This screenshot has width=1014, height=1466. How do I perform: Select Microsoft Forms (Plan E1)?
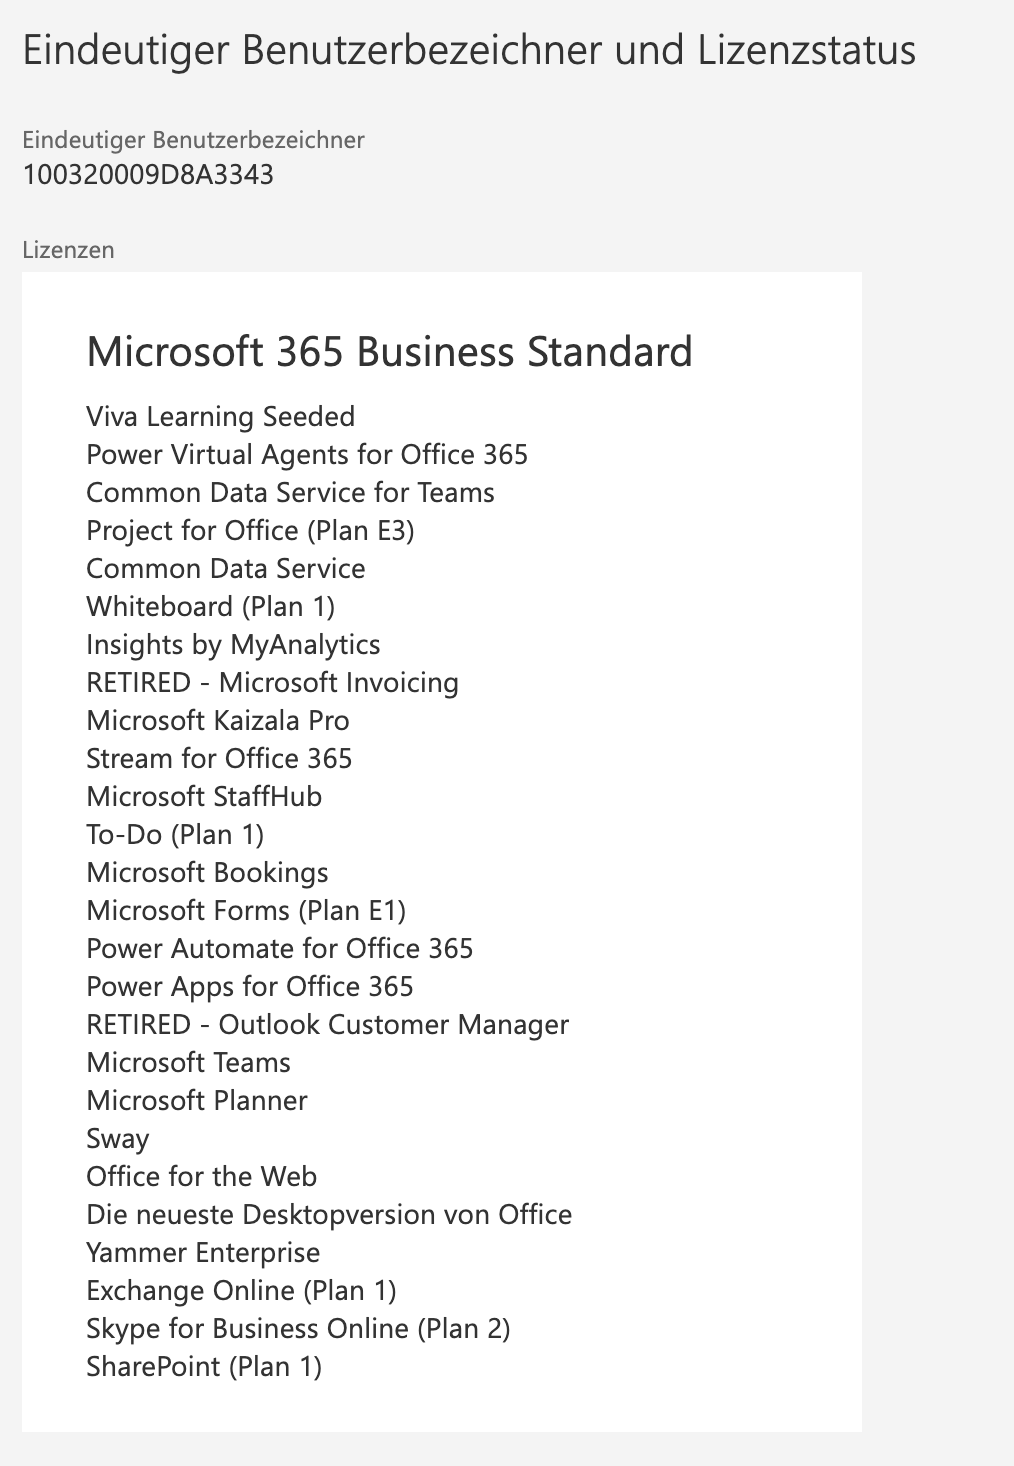247,911
